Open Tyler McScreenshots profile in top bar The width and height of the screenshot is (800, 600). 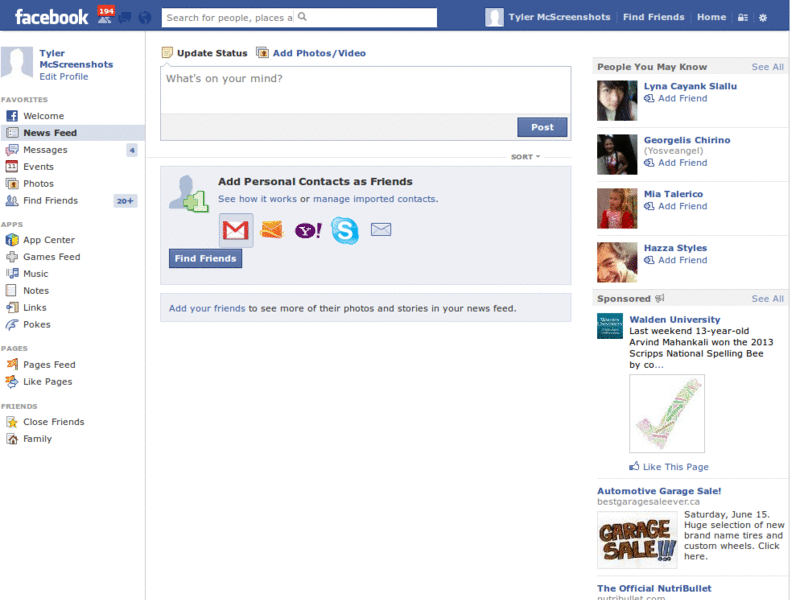coord(547,17)
